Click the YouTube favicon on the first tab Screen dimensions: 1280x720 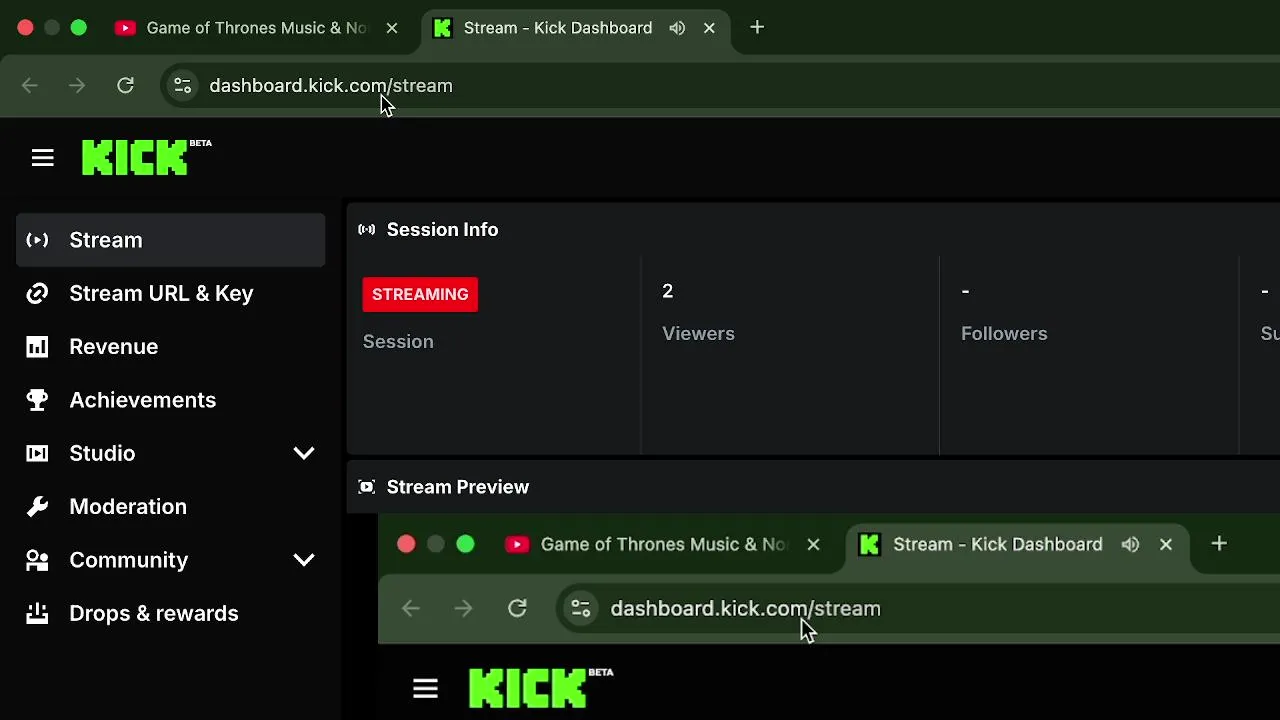(125, 28)
